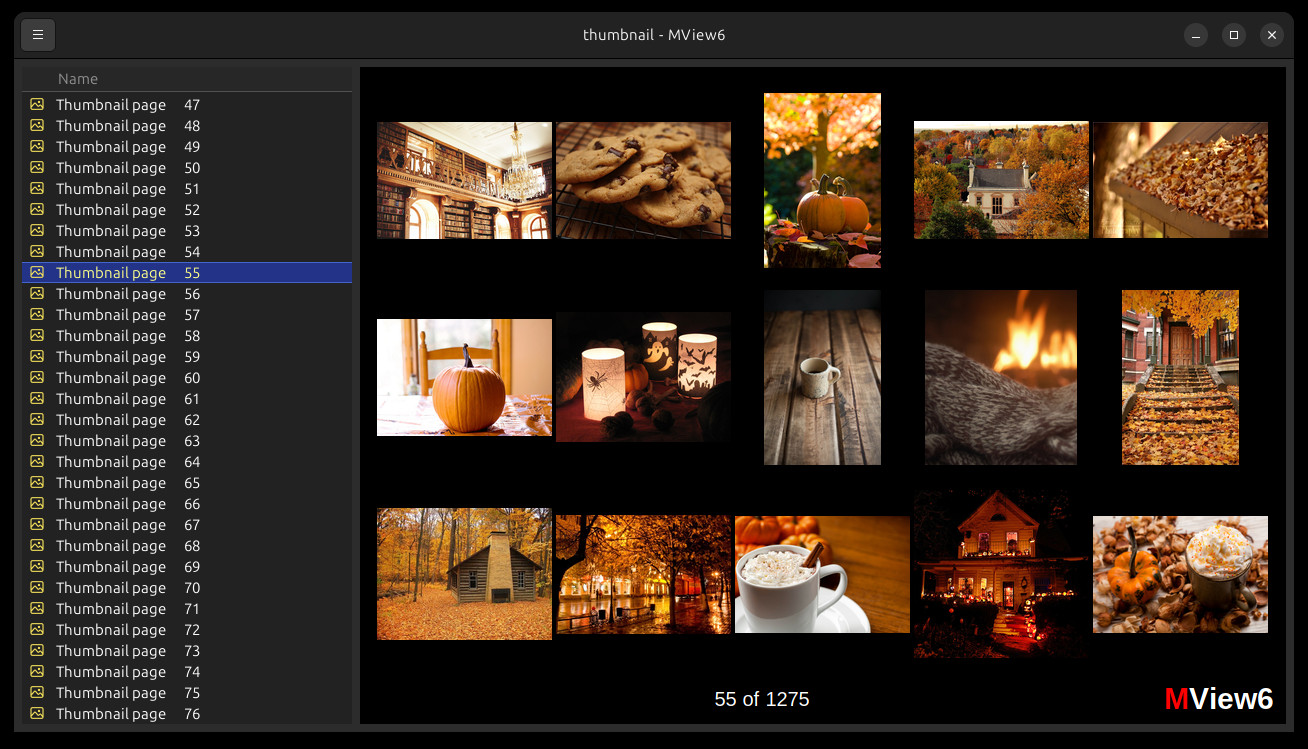Select Thumbnail page 56 in the list

(x=187, y=294)
